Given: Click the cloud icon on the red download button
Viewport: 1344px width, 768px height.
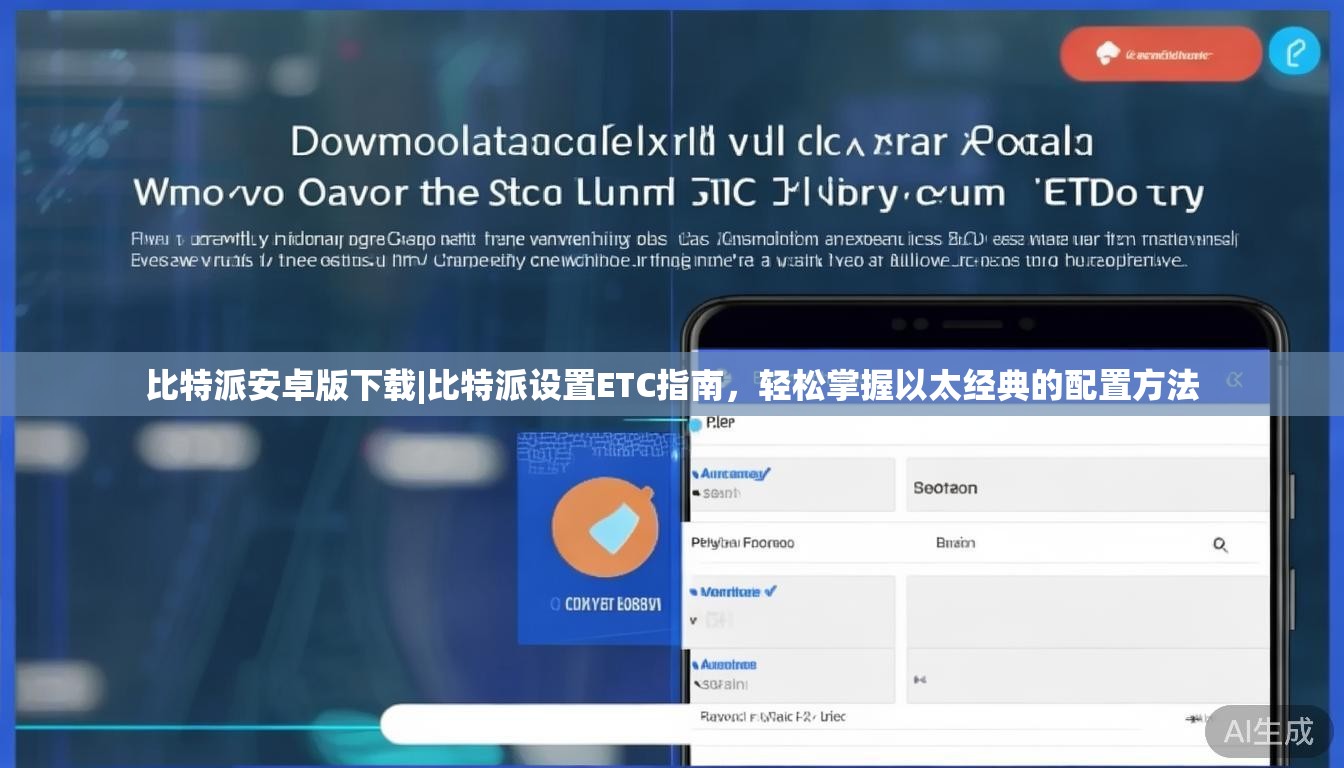Looking at the screenshot, I should coord(1110,53).
